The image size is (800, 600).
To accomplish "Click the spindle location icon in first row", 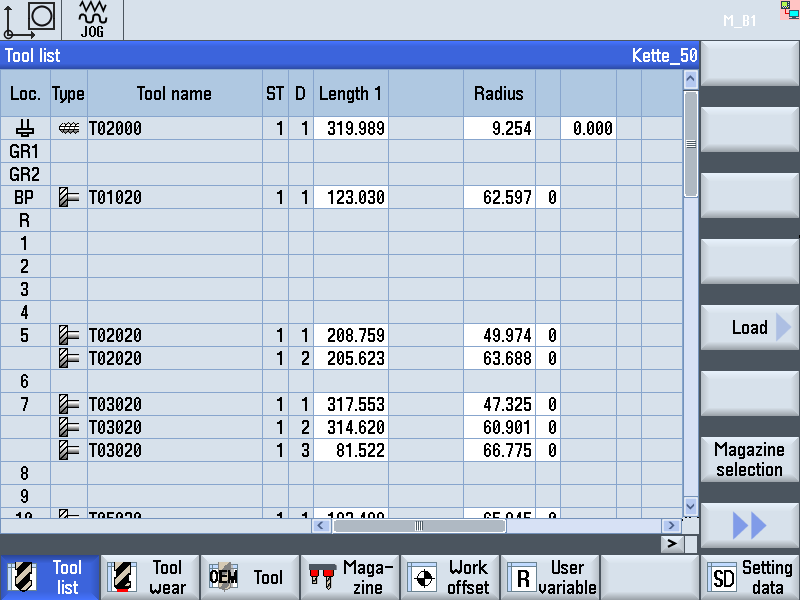I will click(x=25, y=128).
